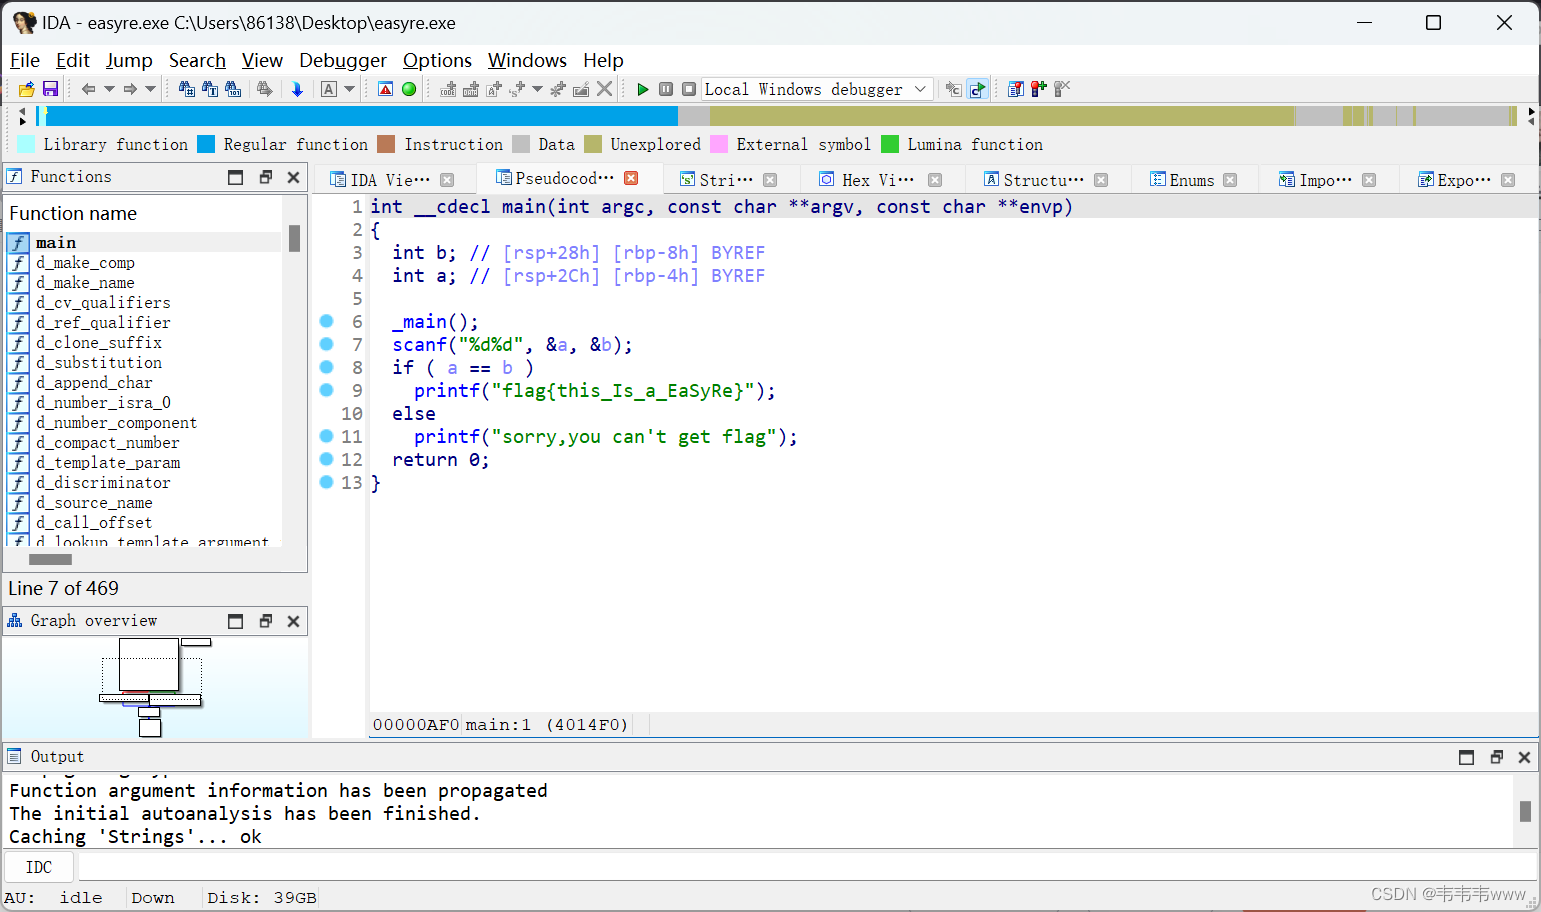Click the red triangle warning icon
Screen dimensions: 1541x912
[386, 89]
